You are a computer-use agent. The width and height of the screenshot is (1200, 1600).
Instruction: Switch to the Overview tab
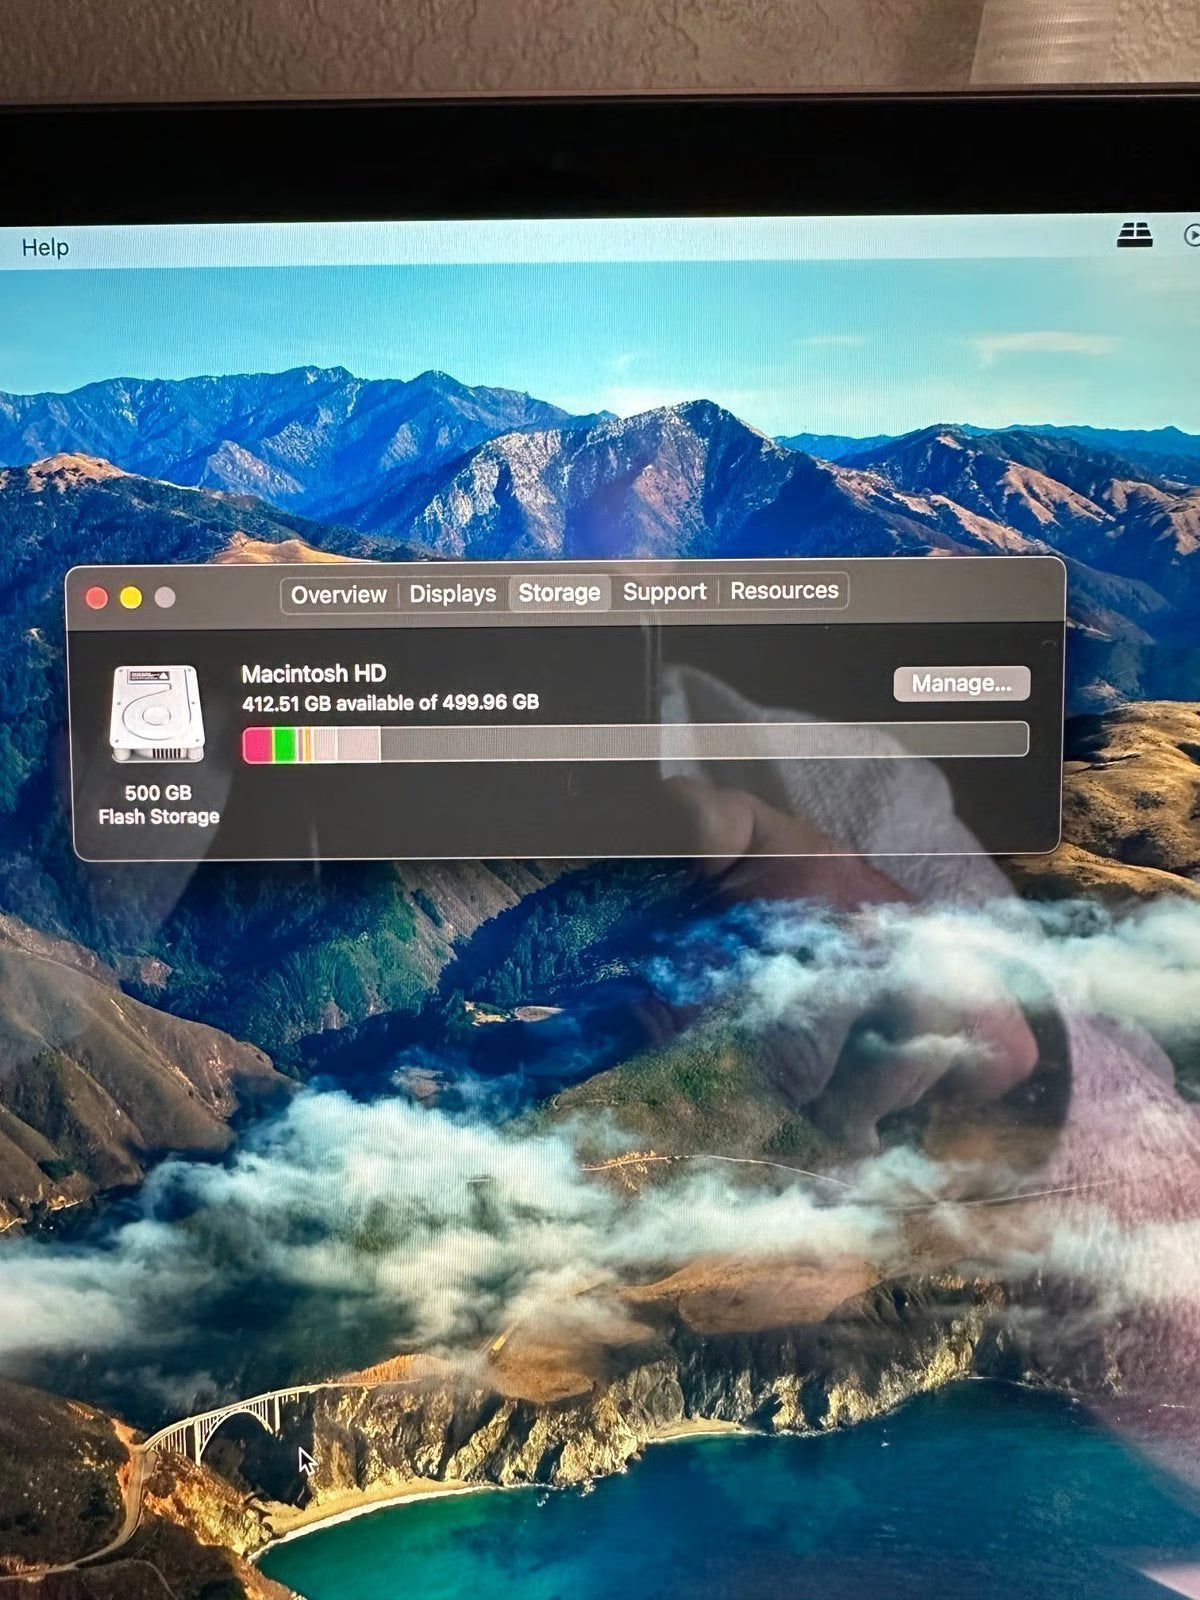(339, 594)
